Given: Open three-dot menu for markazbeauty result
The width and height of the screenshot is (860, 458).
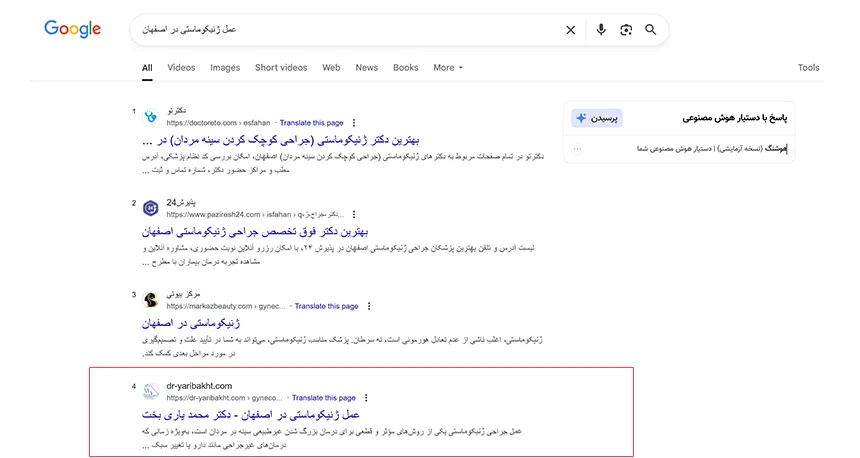Looking at the screenshot, I should (x=369, y=306).
